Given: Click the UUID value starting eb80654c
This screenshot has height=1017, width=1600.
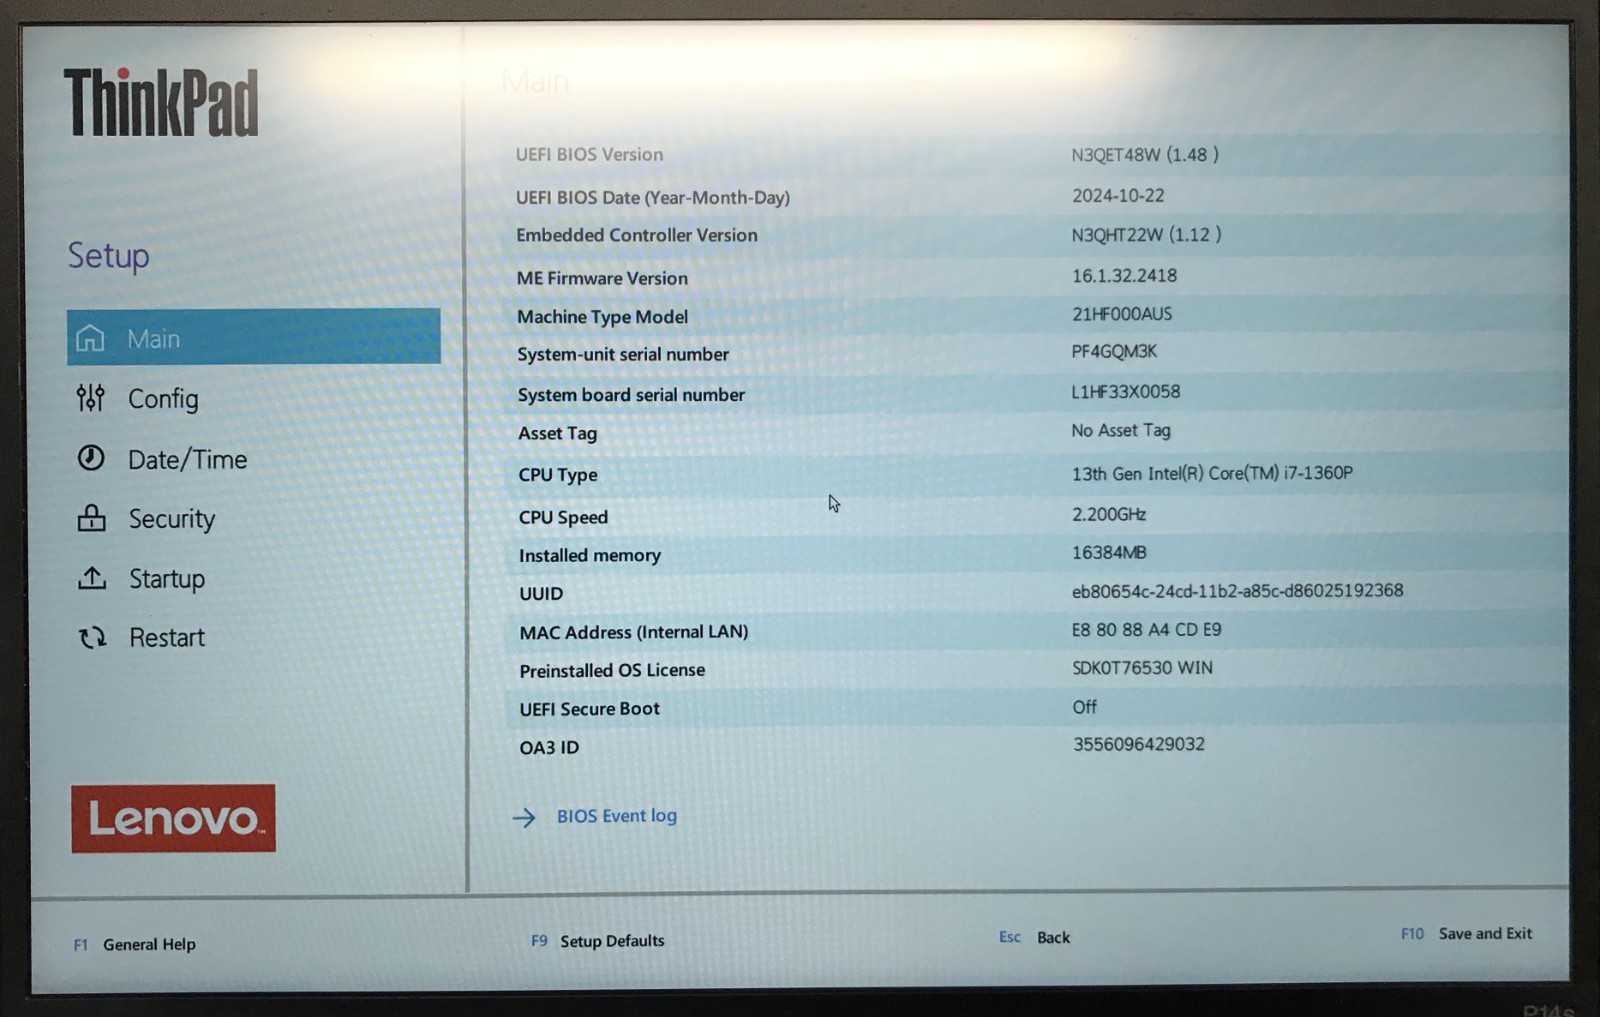Looking at the screenshot, I should tap(1238, 590).
